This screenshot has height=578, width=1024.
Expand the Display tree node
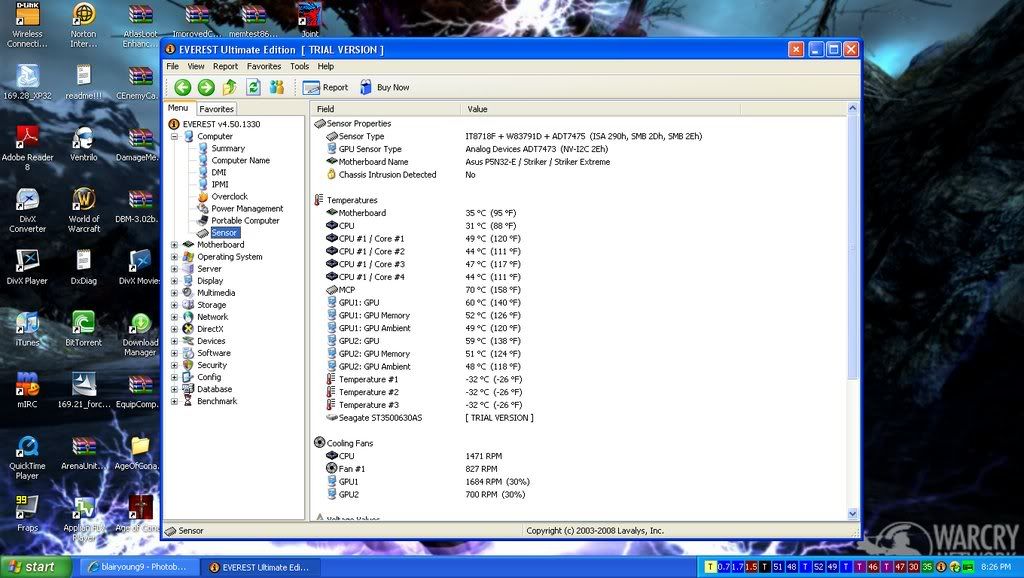174,281
